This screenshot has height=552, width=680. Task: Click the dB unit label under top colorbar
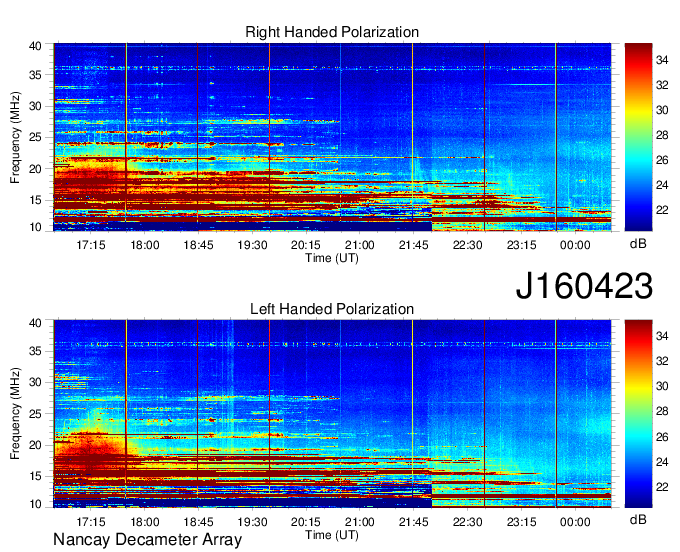(x=638, y=243)
